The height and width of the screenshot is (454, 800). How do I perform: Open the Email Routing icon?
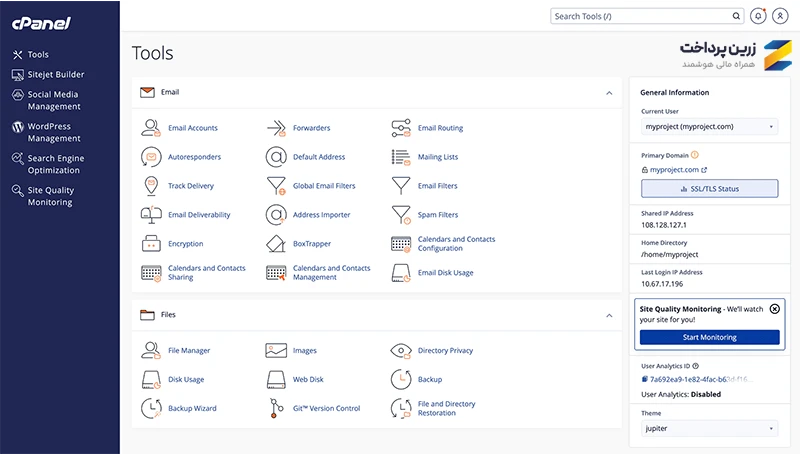click(401, 128)
